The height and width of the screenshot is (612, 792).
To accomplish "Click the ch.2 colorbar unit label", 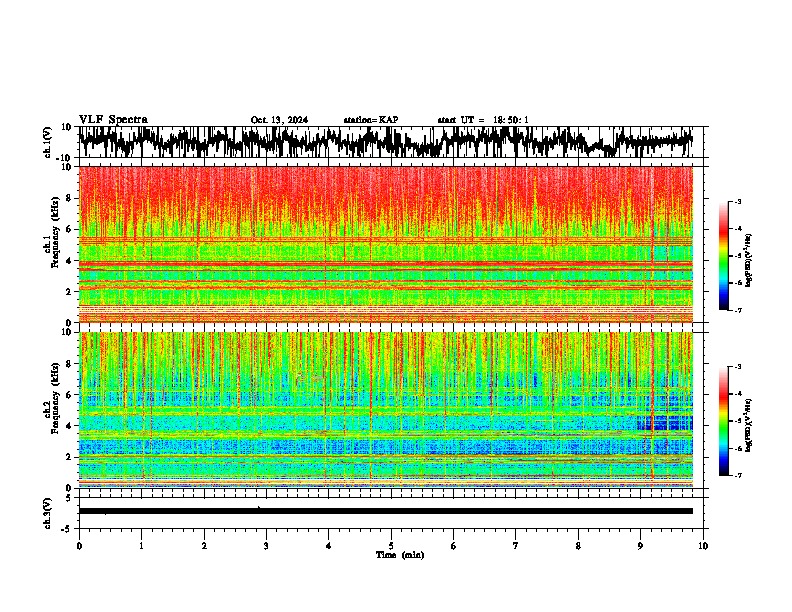I will tap(749, 426).
